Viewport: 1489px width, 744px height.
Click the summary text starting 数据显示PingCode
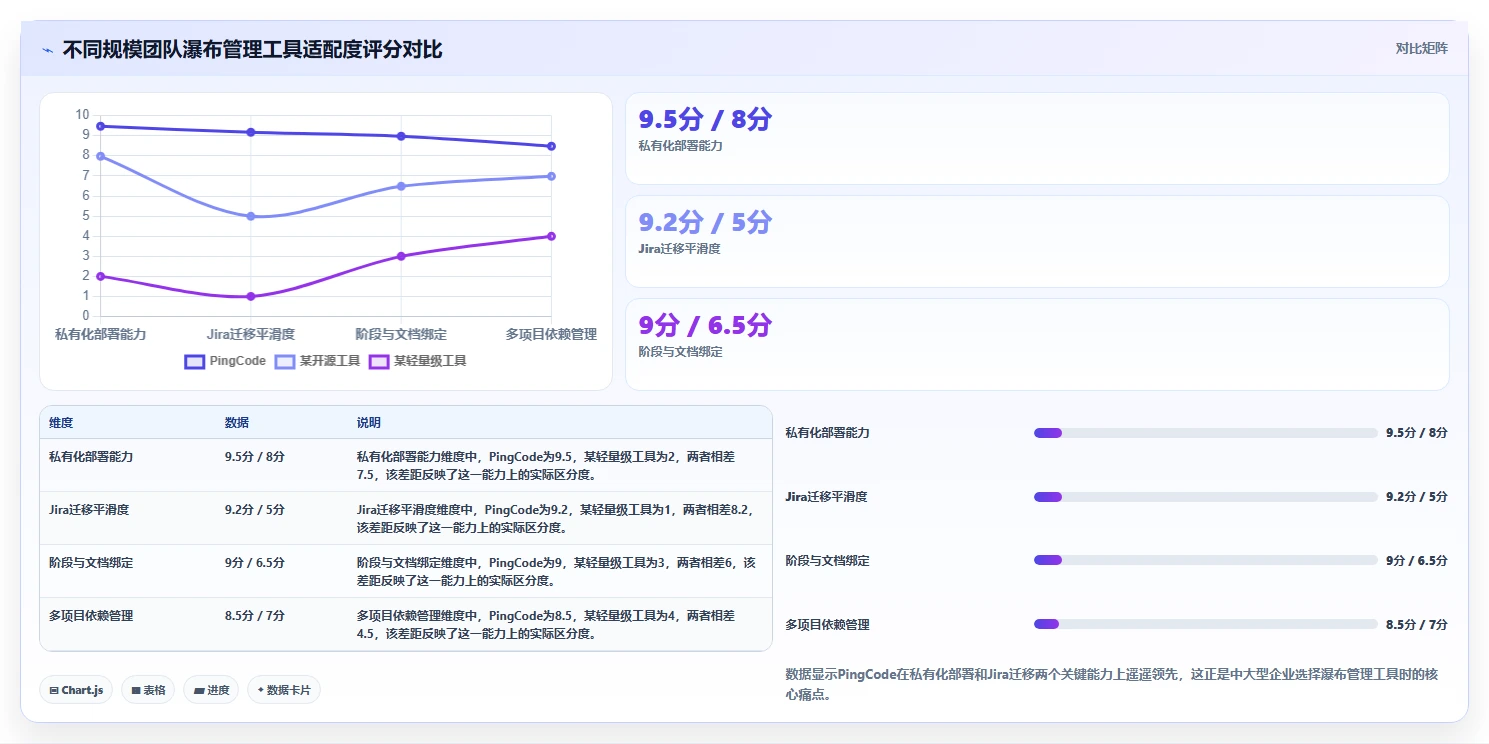(1112, 684)
